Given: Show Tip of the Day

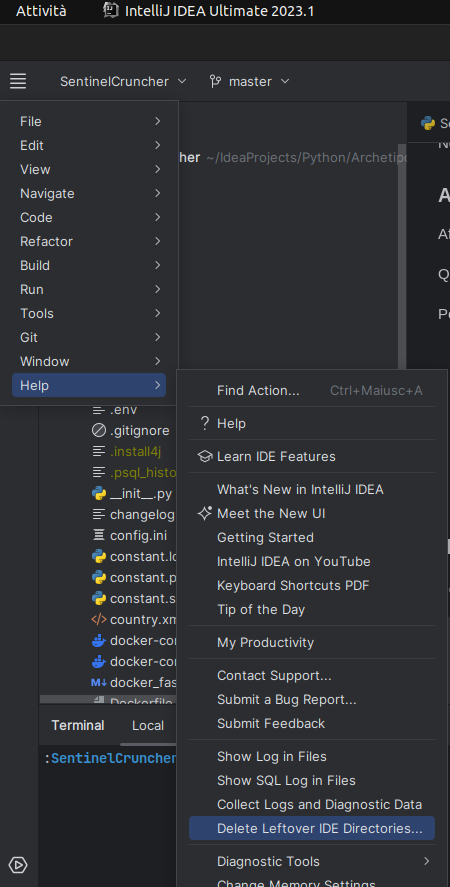Looking at the screenshot, I should (x=312, y=609).
